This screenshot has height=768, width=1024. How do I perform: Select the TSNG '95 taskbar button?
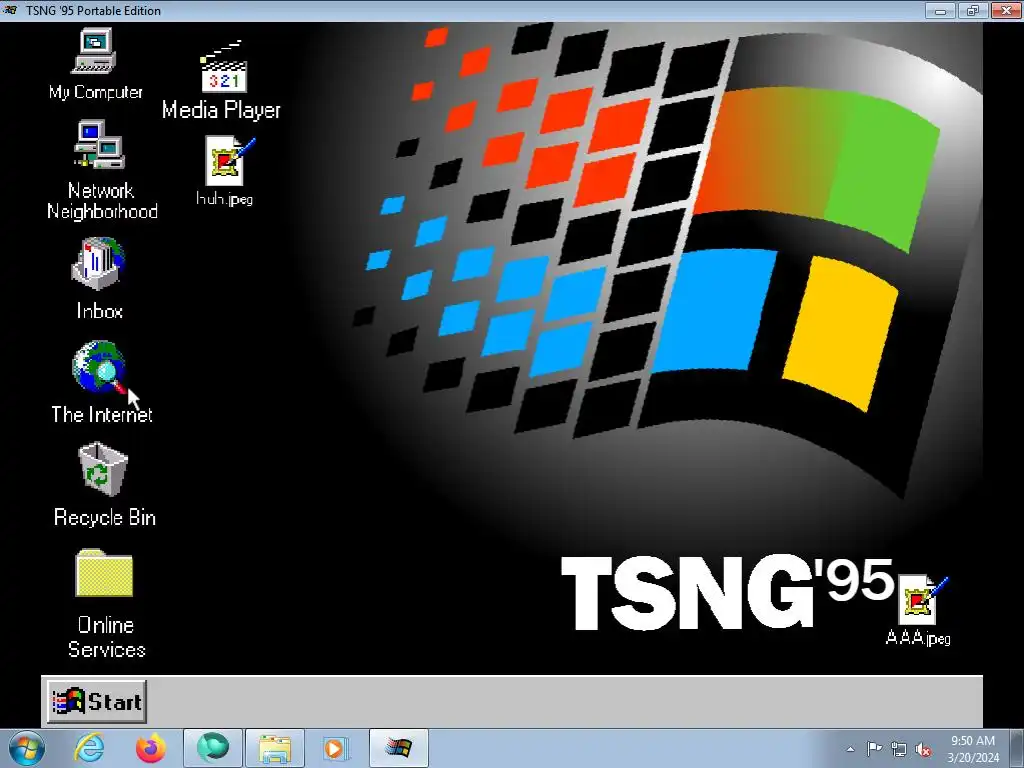click(398, 748)
